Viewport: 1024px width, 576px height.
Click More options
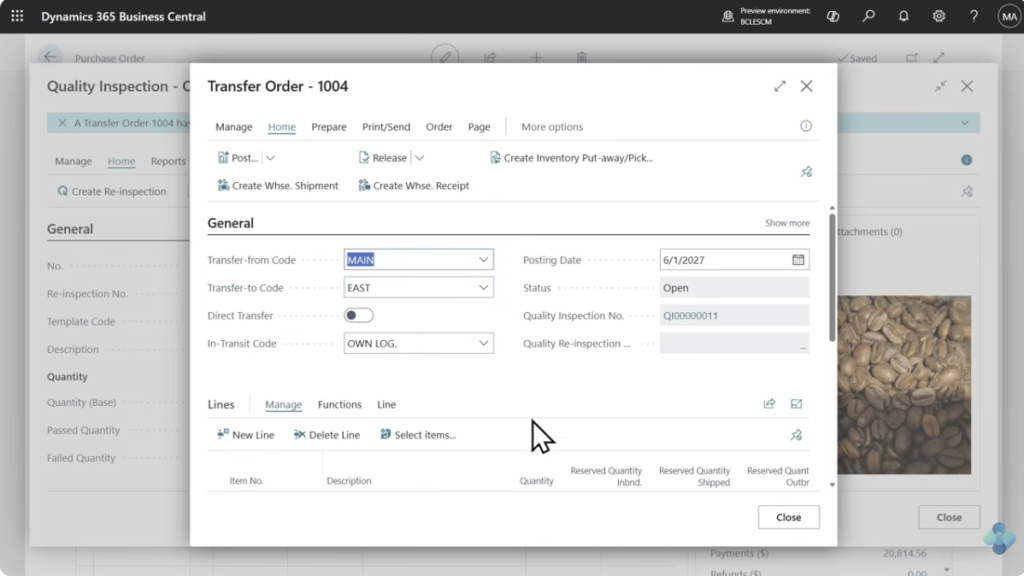coord(552,127)
